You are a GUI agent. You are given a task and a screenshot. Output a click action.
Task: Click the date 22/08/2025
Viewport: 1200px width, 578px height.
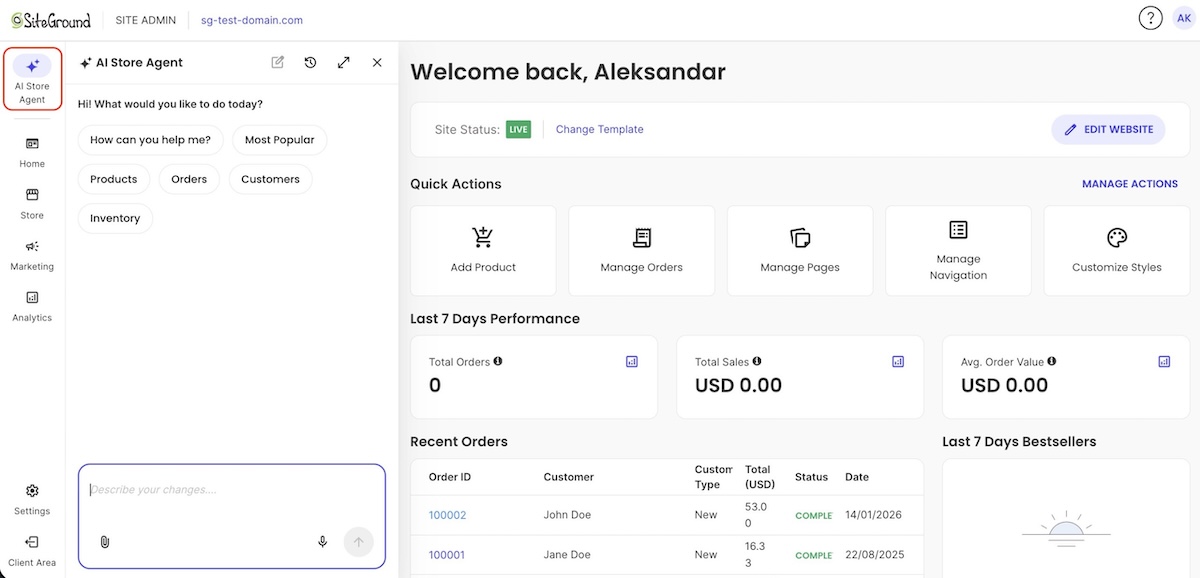873,555
